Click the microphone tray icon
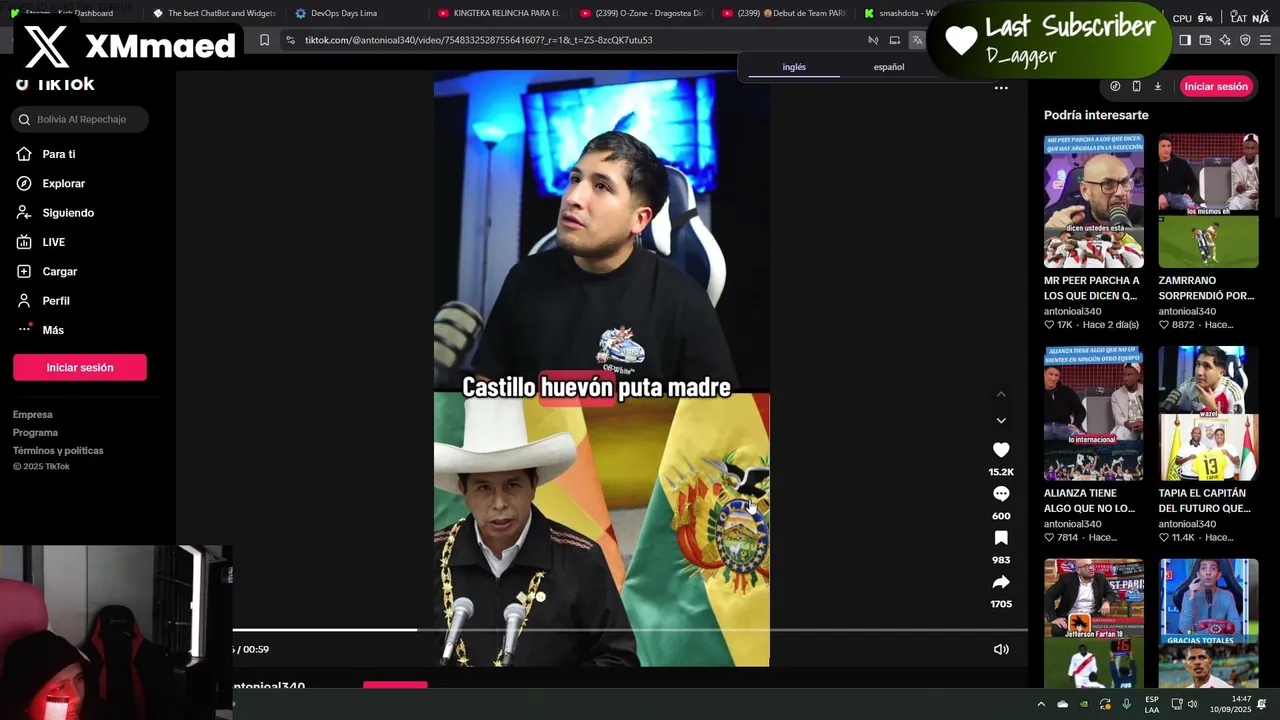The image size is (1280, 720). tap(1127, 704)
